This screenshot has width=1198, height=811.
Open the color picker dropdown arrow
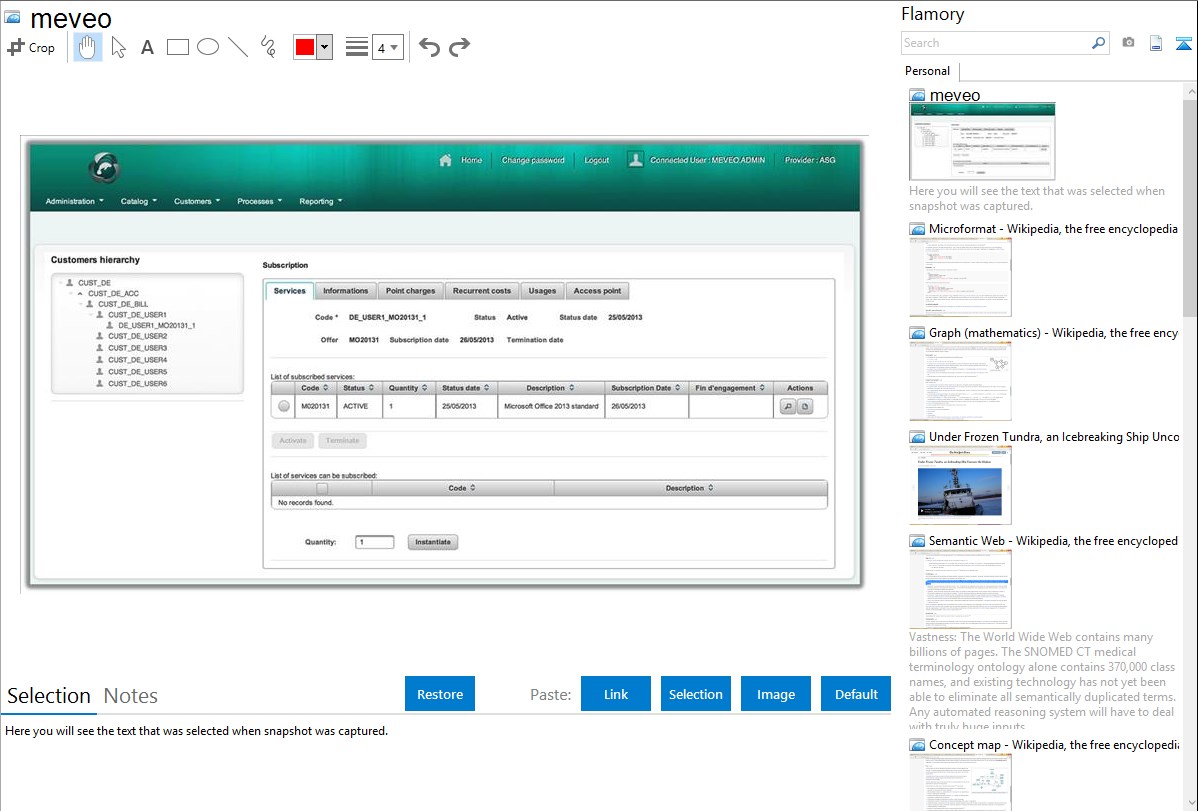click(x=324, y=47)
